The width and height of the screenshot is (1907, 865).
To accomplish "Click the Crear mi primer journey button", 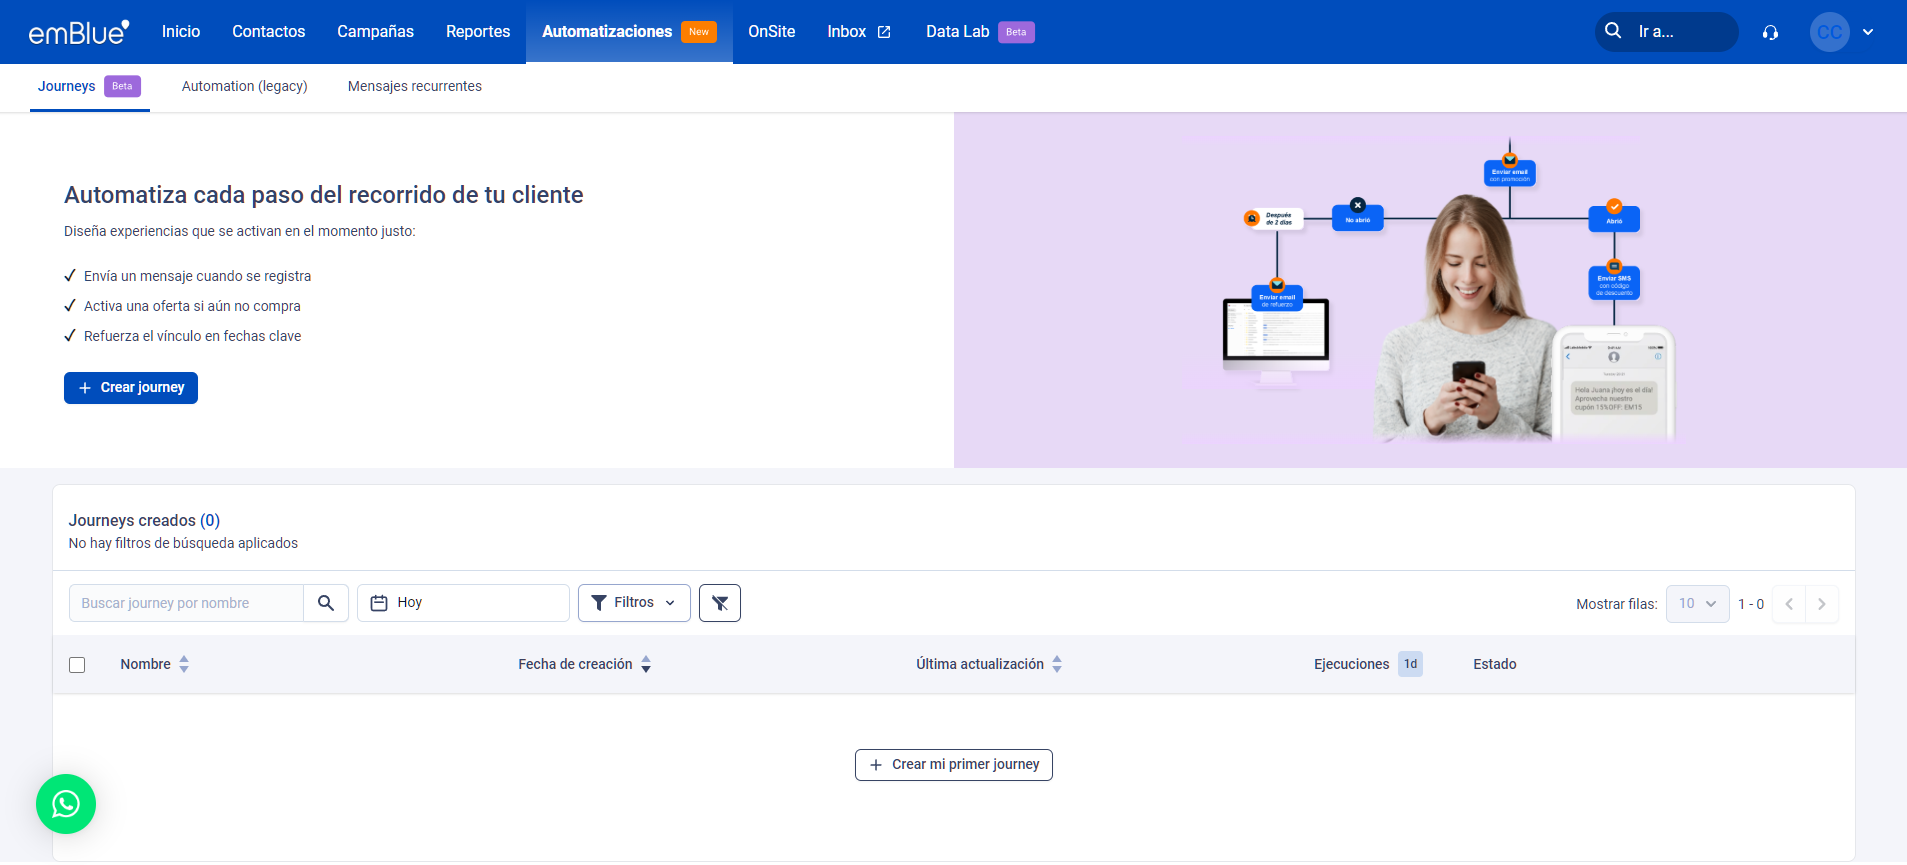I will (953, 765).
